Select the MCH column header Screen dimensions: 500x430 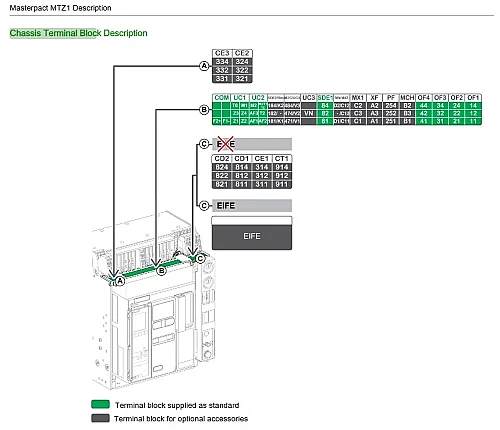point(407,98)
